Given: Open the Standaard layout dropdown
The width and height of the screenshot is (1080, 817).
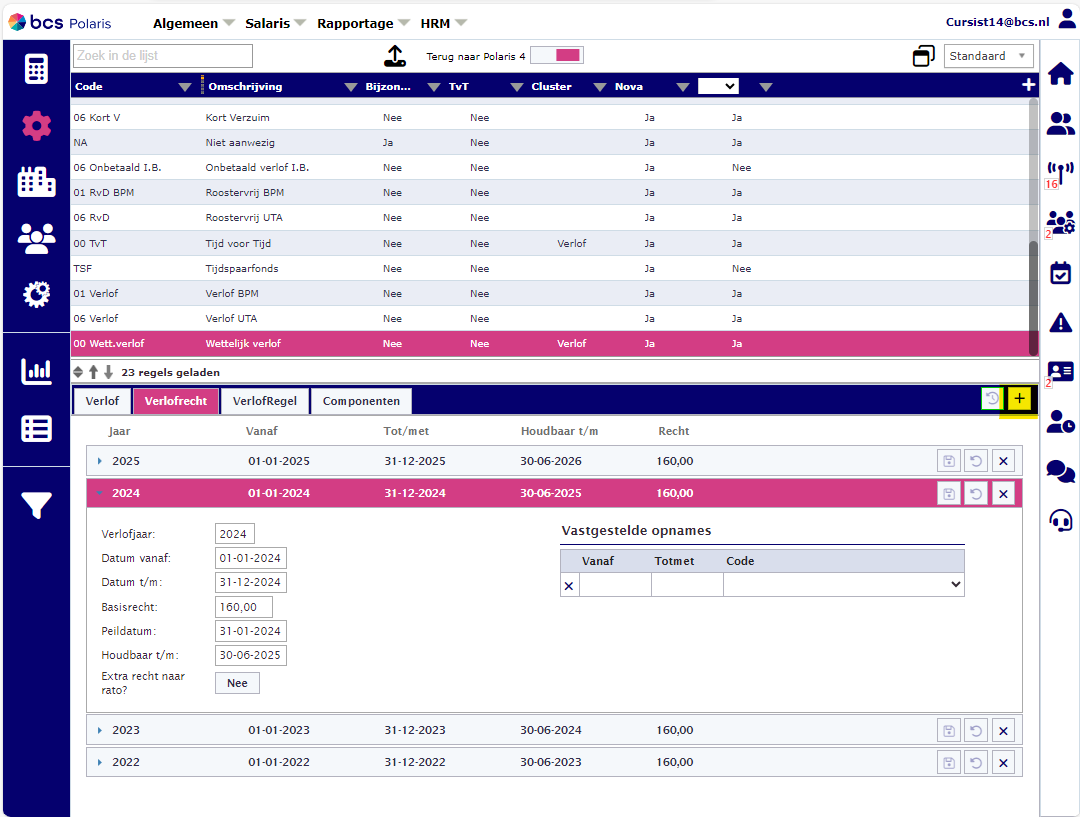Looking at the screenshot, I should [x=988, y=56].
